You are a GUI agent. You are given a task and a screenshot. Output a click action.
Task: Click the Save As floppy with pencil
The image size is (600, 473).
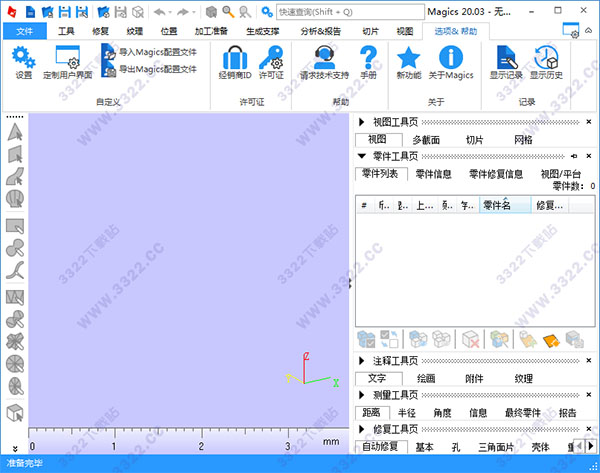coord(82,12)
